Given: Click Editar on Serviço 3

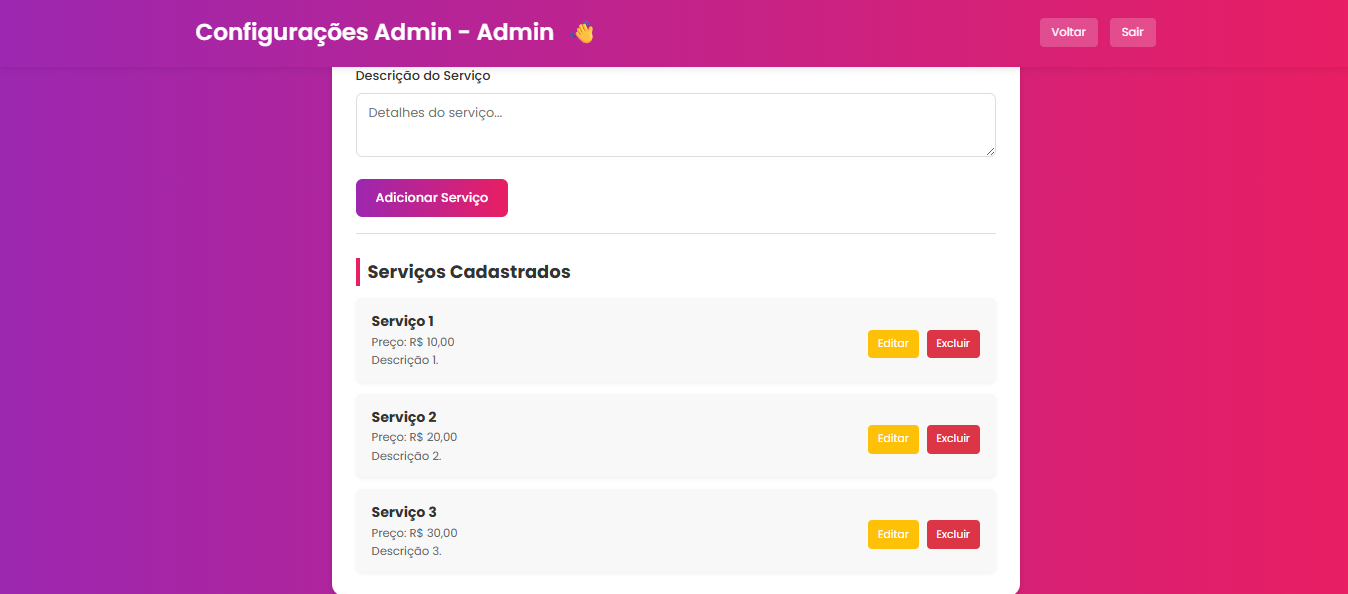Looking at the screenshot, I should pos(892,534).
